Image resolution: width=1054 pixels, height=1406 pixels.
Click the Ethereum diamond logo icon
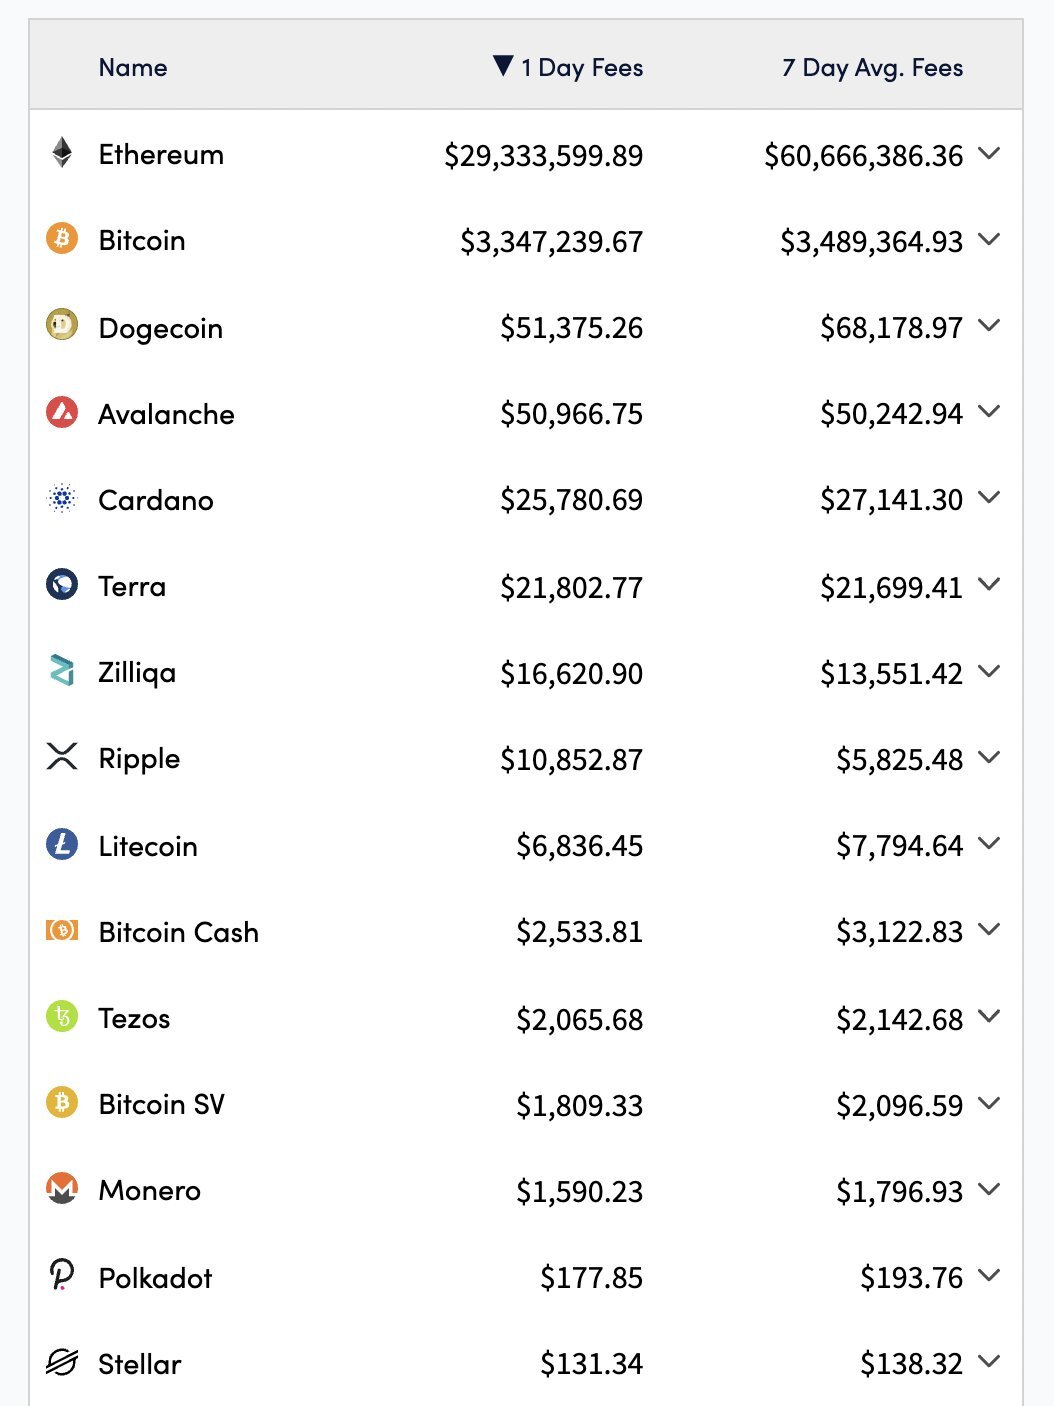62,153
